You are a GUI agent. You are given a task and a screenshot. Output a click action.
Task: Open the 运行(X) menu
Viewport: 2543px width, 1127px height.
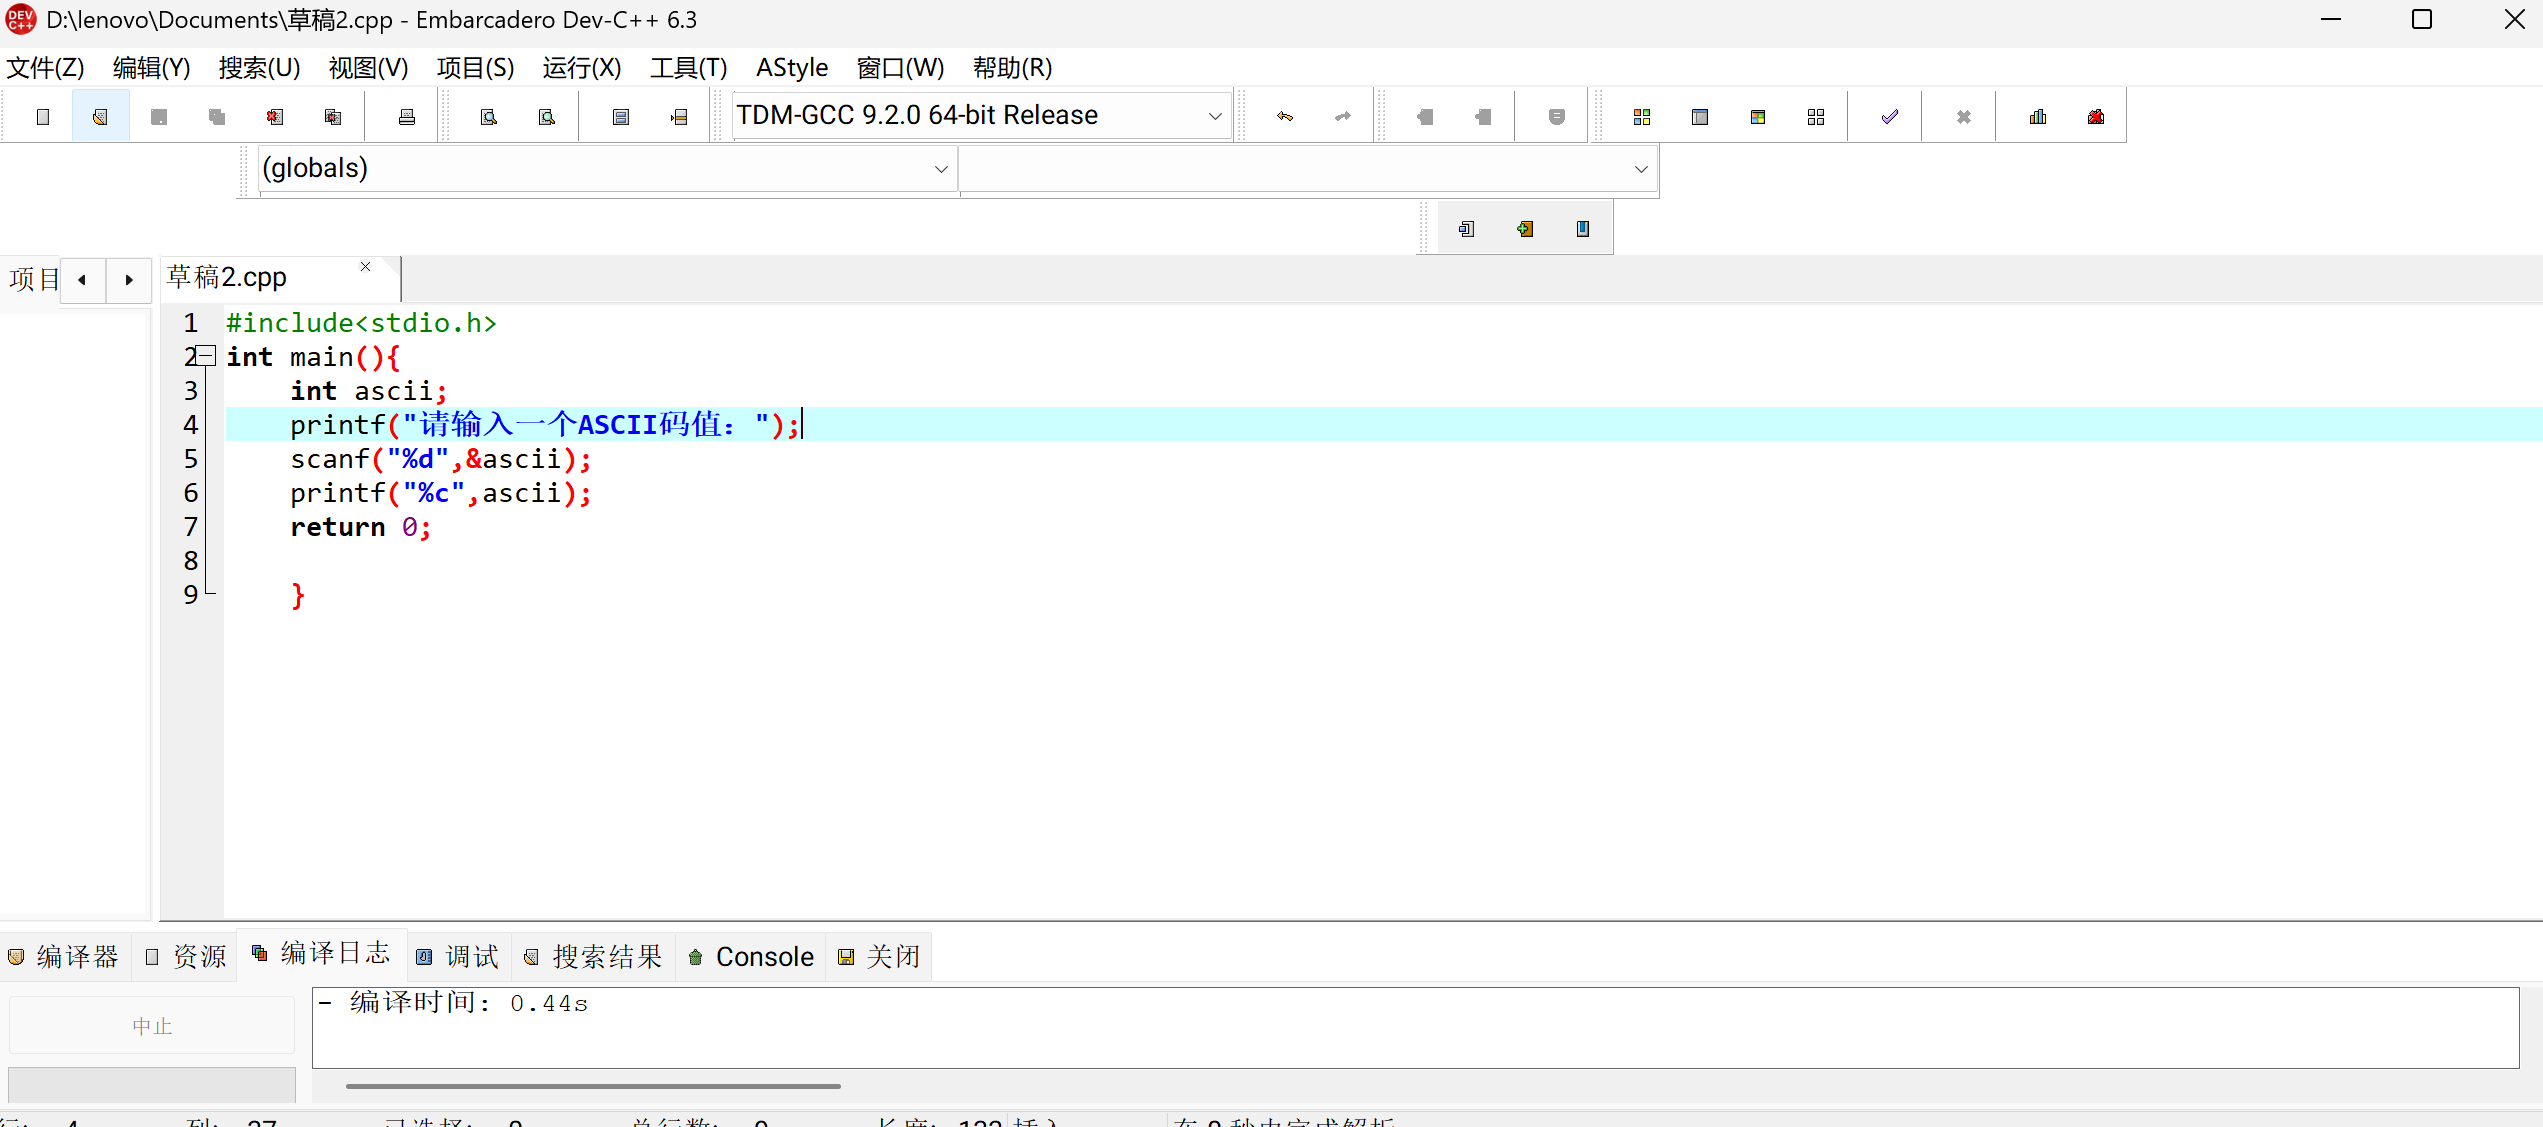pyautogui.click(x=581, y=68)
